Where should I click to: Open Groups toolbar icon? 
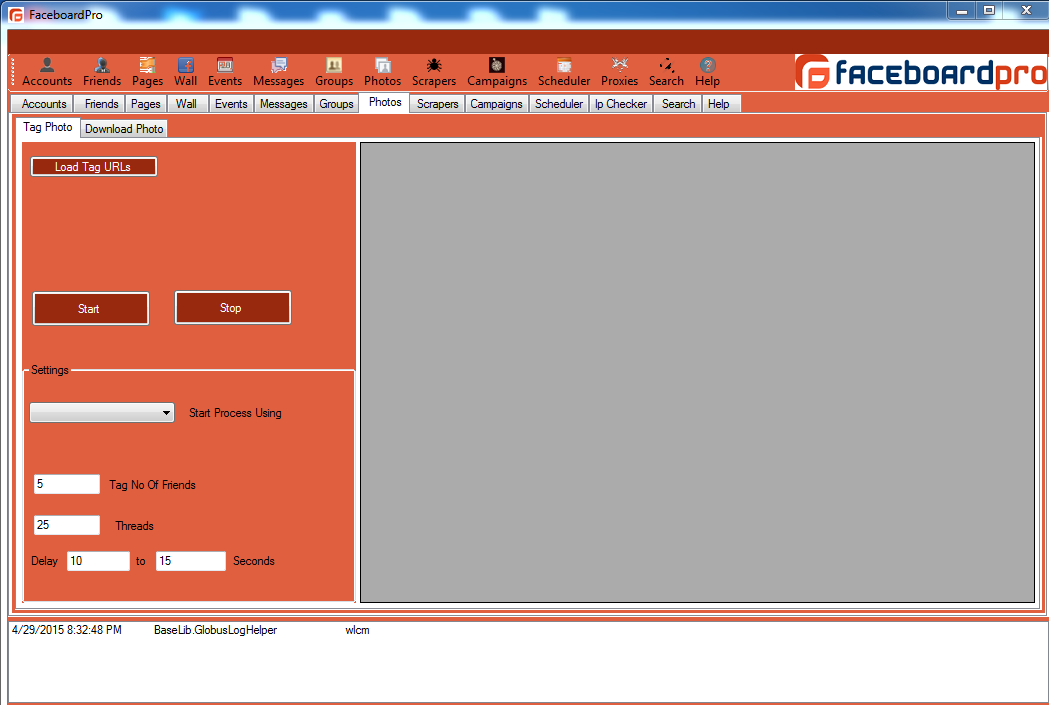(x=334, y=72)
